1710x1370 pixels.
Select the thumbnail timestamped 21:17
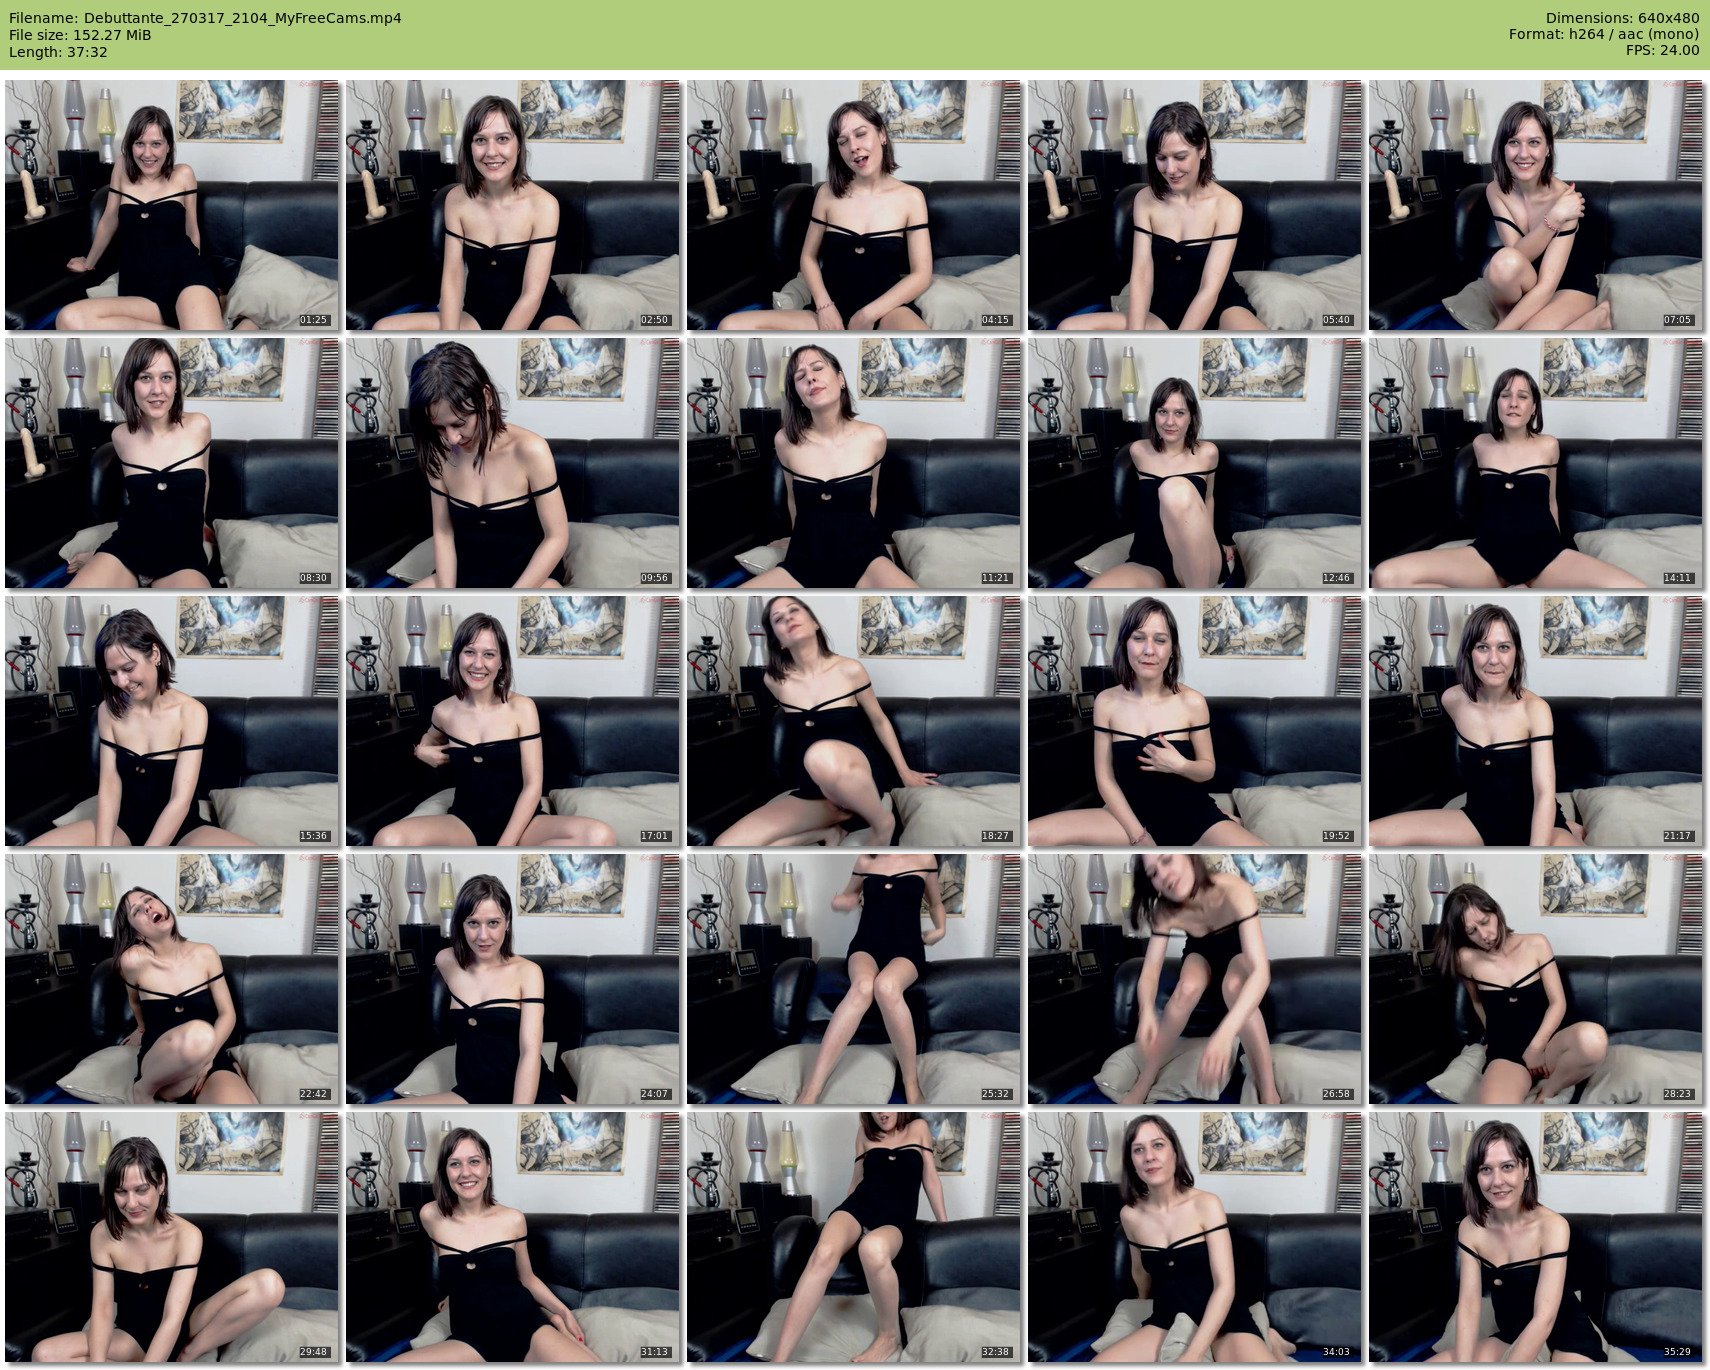click(x=1536, y=721)
